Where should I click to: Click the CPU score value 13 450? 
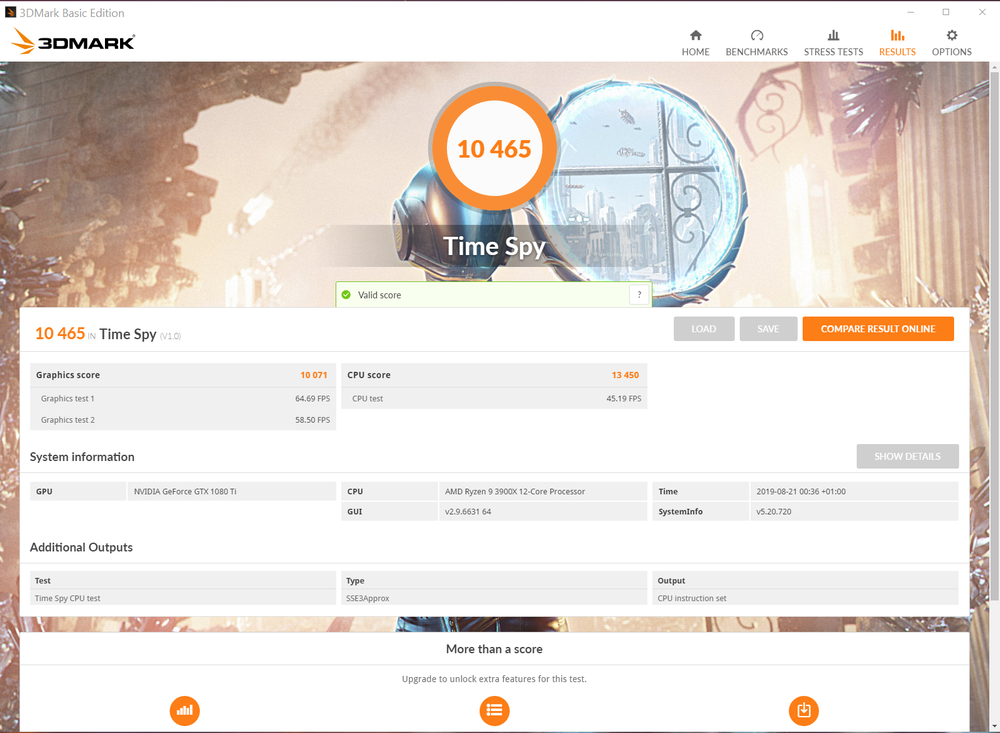coord(625,375)
